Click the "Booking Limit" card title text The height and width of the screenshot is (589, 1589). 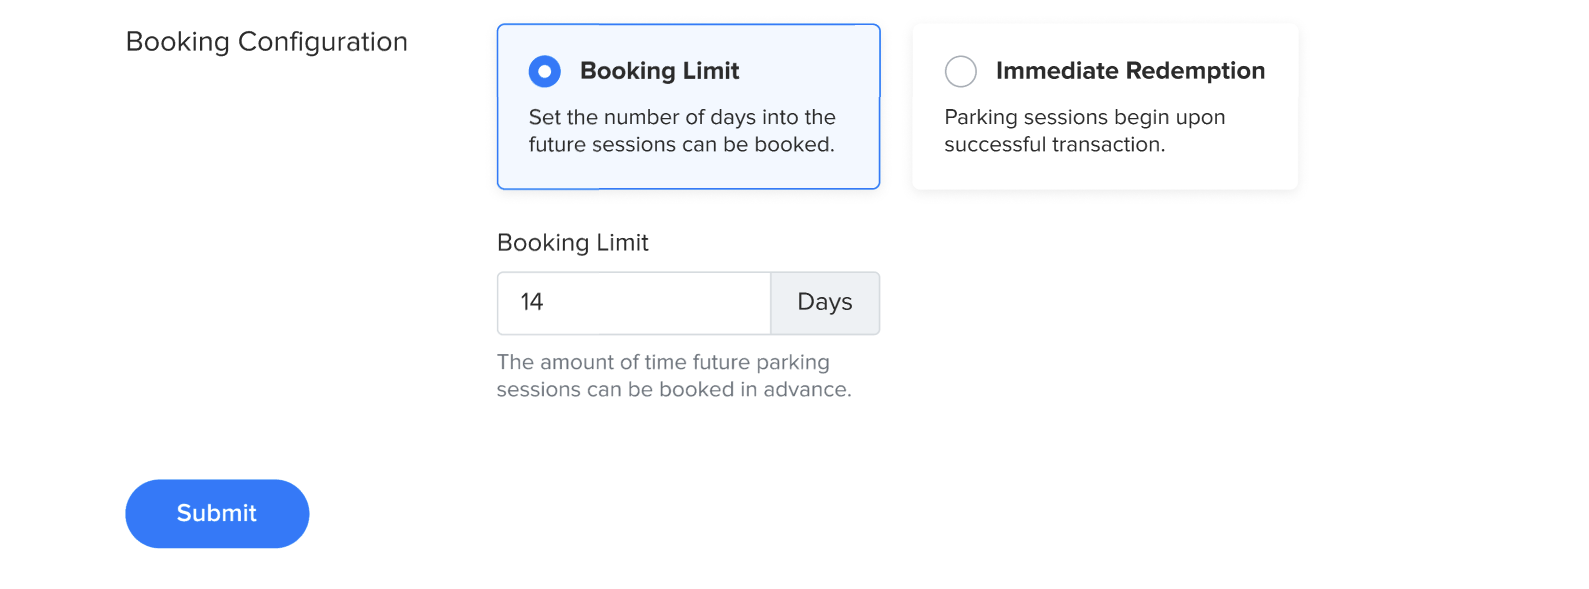[x=659, y=71]
